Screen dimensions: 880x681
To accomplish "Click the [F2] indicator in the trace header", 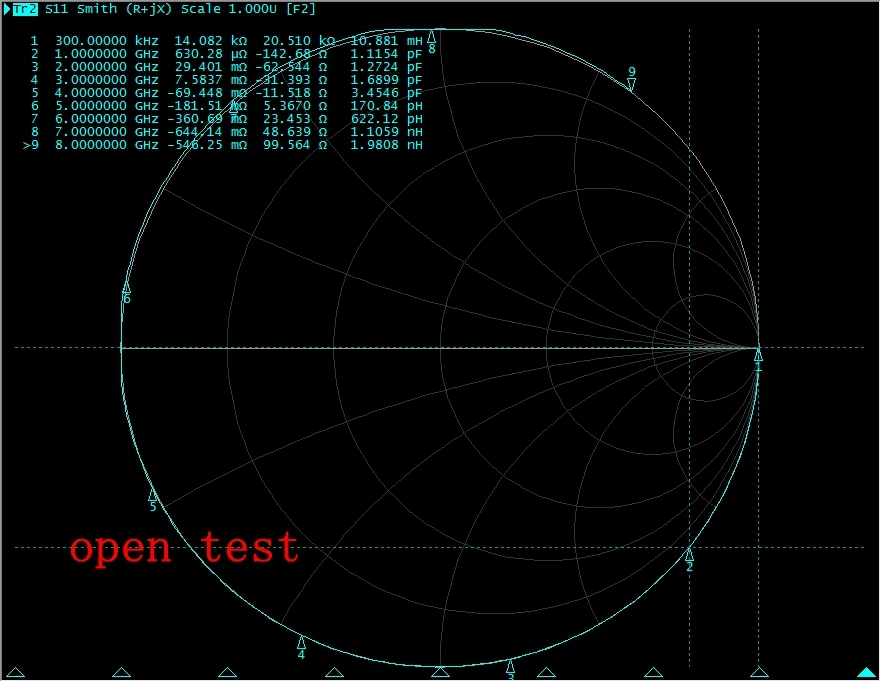I will click(301, 10).
